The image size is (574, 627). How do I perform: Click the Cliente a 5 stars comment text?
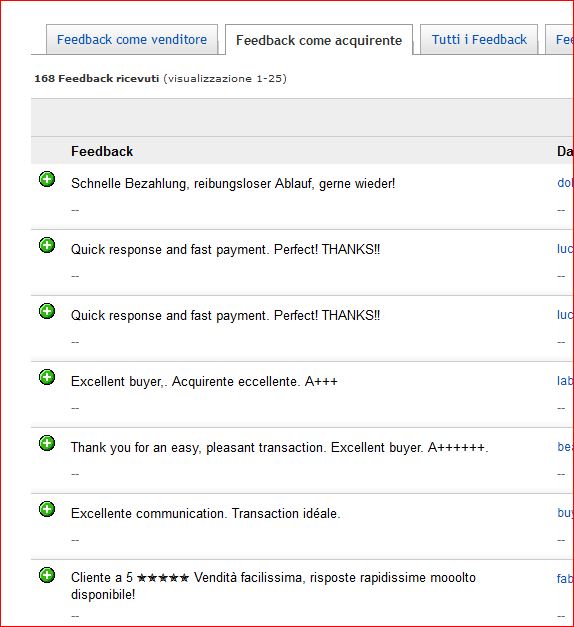tap(273, 586)
